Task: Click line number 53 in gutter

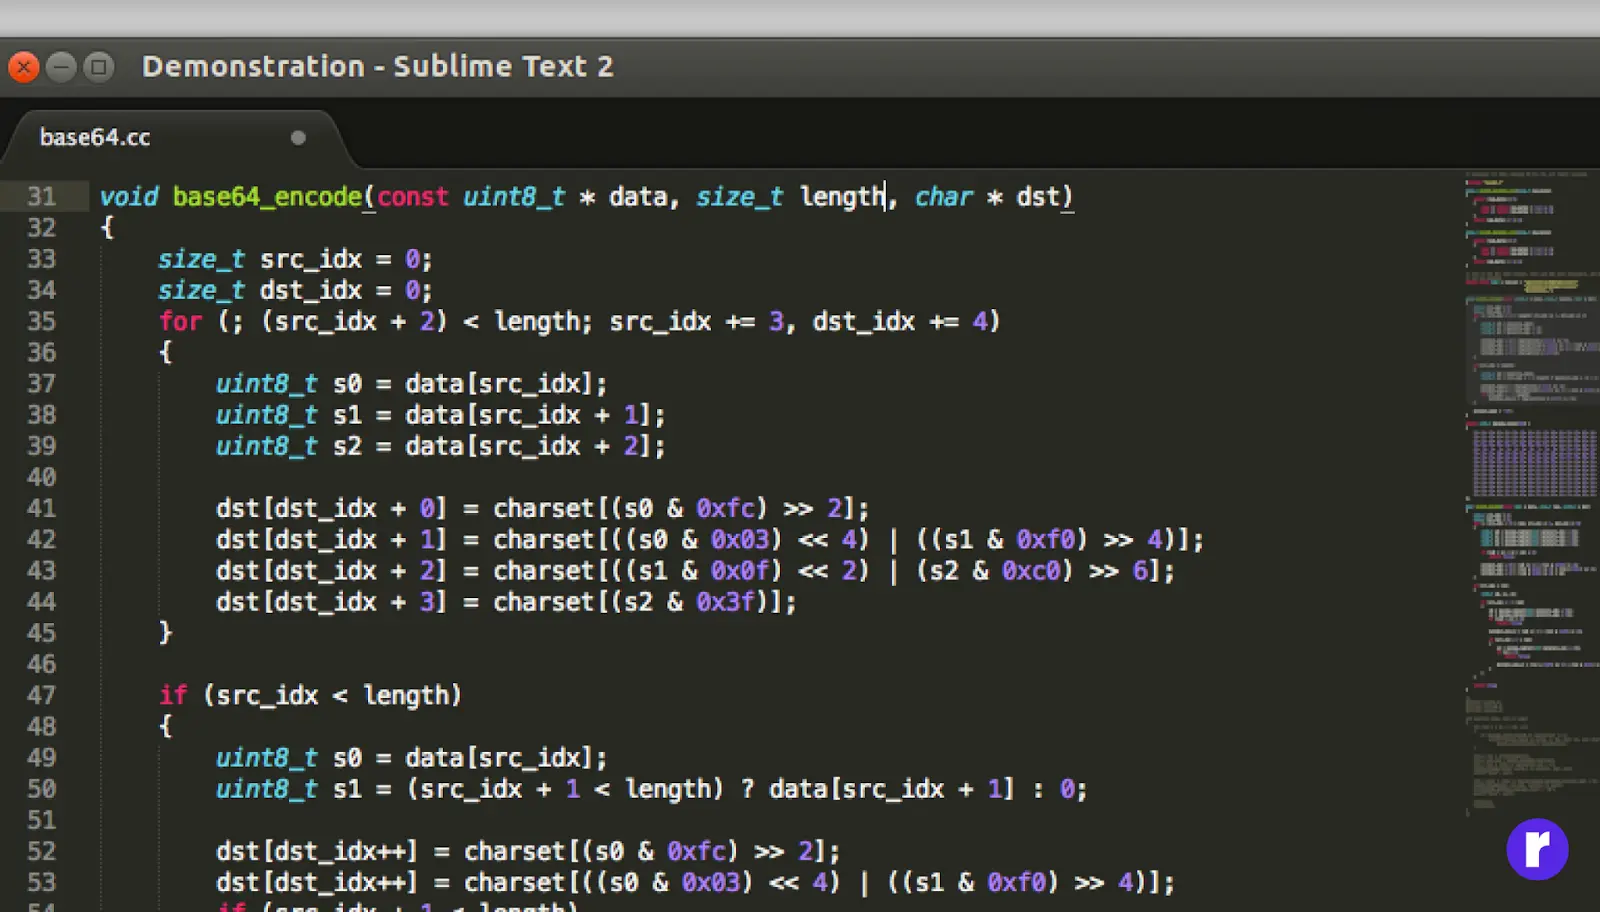Action: coord(42,882)
